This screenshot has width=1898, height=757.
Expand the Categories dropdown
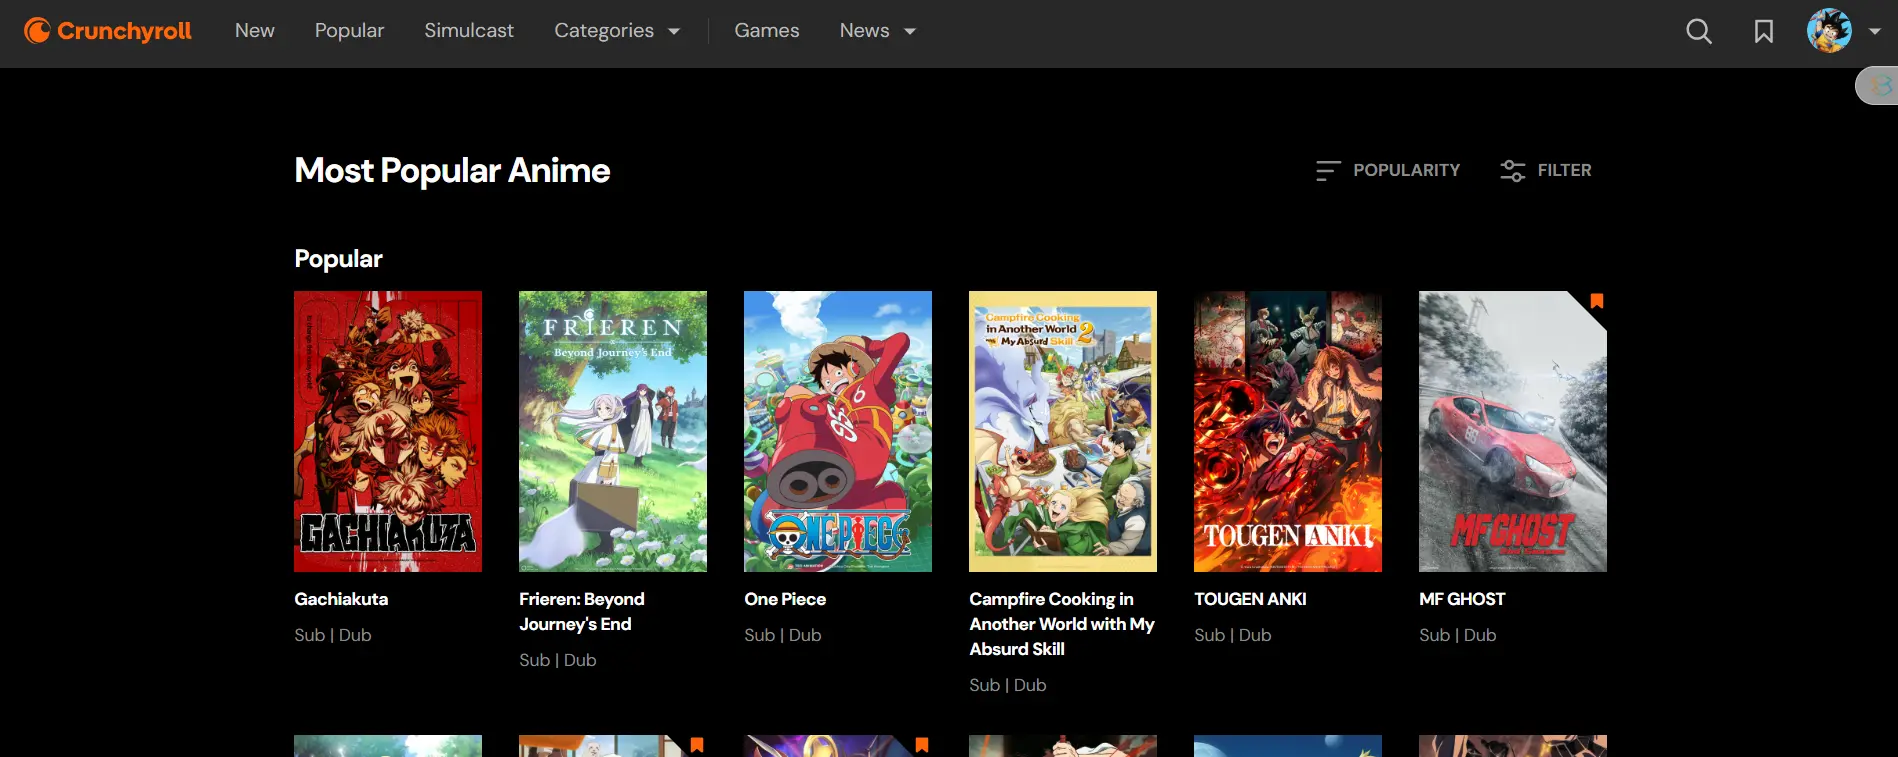click(x=617, y=31)
